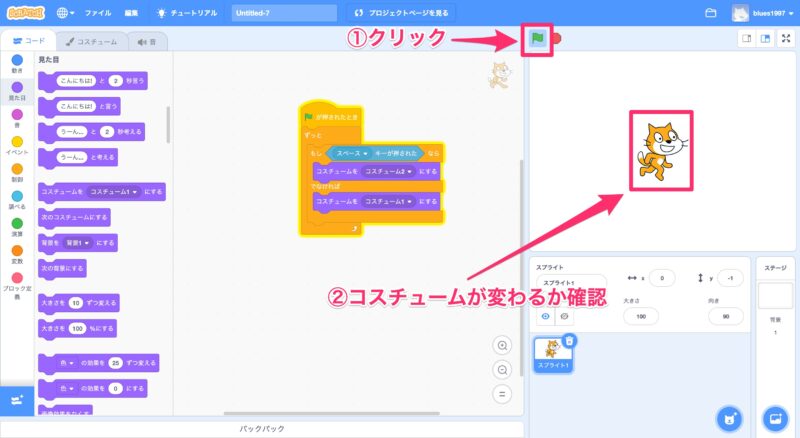Delete スプライト1 with the trash icon
The image size is (800, 438).
[569, 341]
